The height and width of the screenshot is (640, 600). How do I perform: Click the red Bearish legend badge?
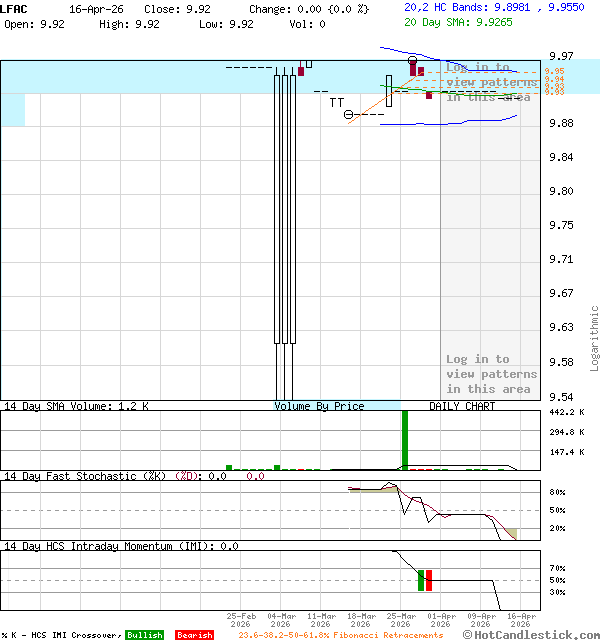(x=194, y=635)
